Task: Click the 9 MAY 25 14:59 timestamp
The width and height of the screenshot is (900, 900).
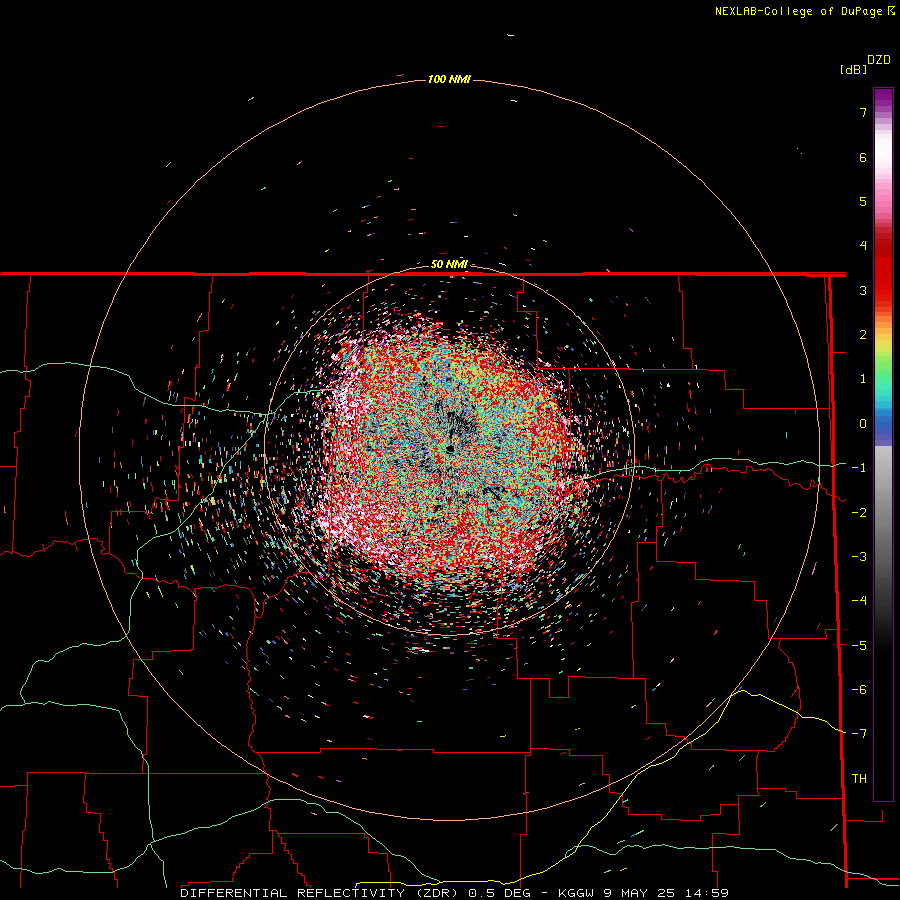Action: tap(666, 893)
